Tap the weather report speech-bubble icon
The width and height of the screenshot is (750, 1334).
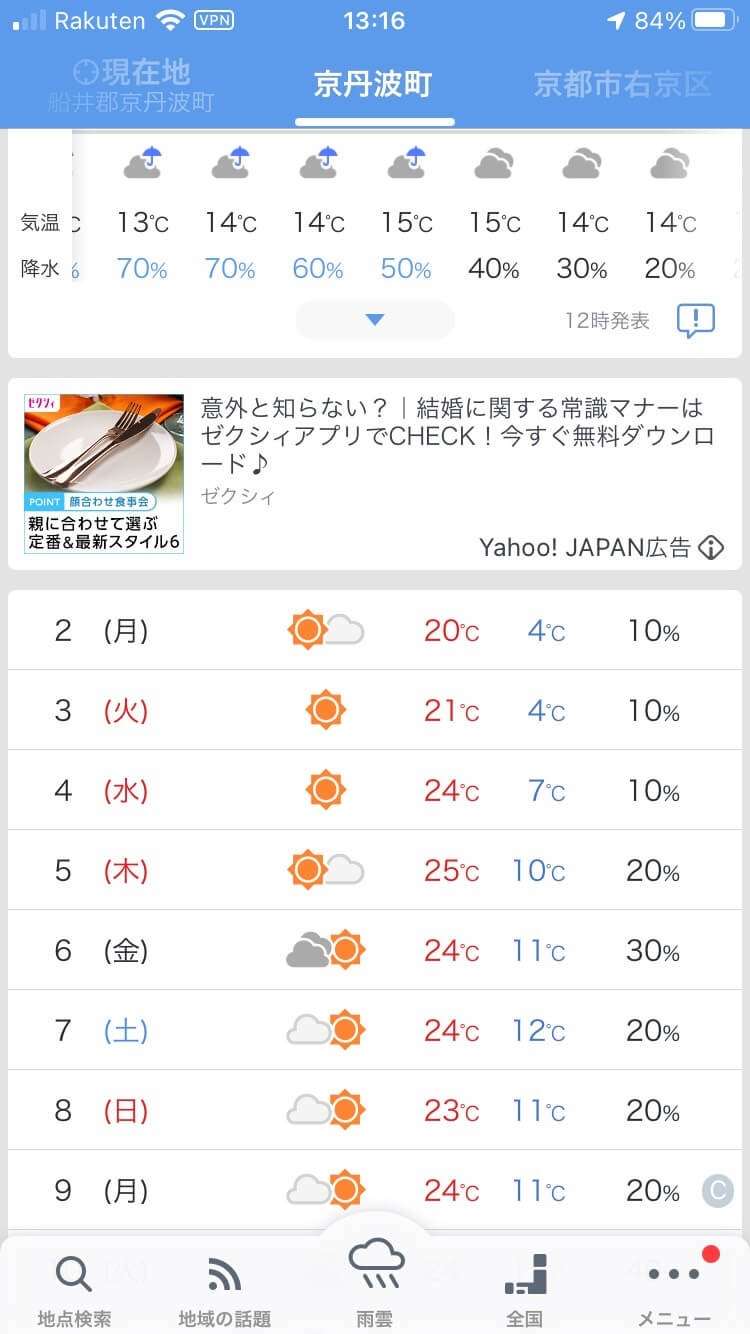[695, 321]
